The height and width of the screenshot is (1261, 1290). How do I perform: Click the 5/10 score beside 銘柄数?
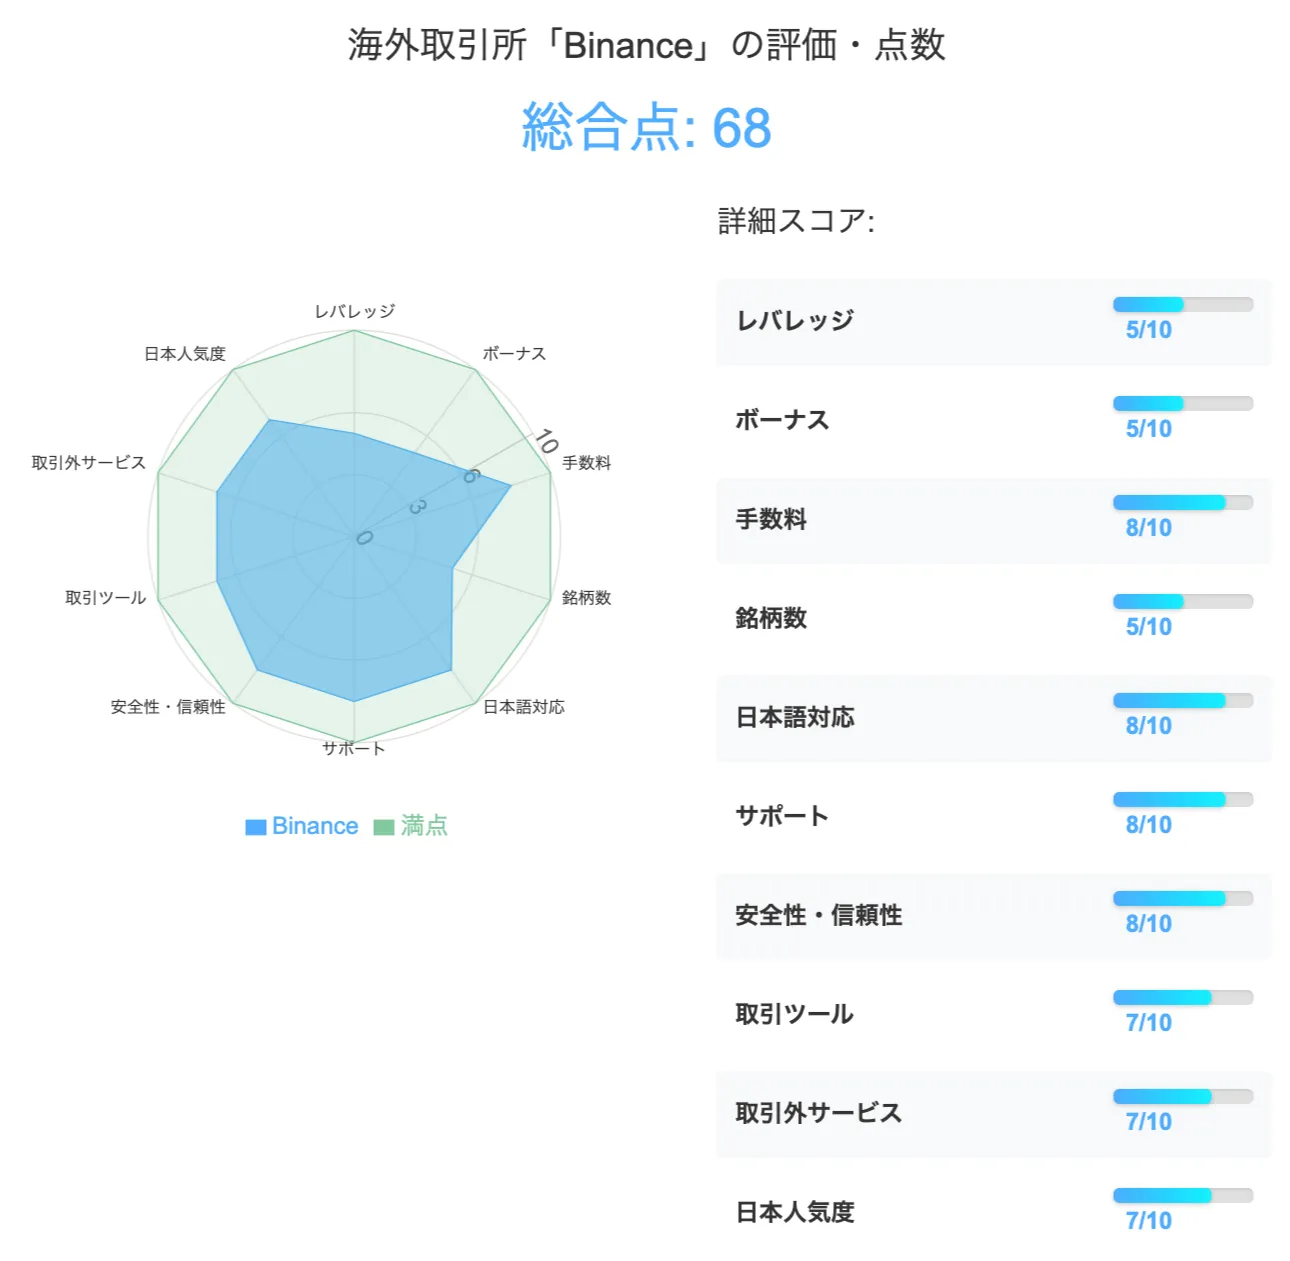click(x=1148, y=627)
